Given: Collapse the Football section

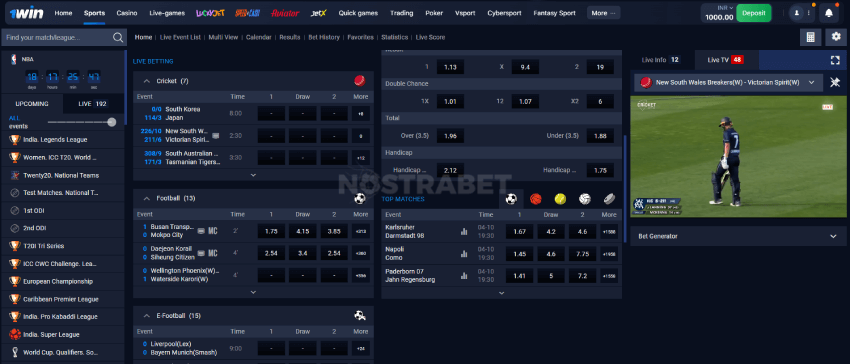Looking at the screenshot, I should tap(146, 199).
